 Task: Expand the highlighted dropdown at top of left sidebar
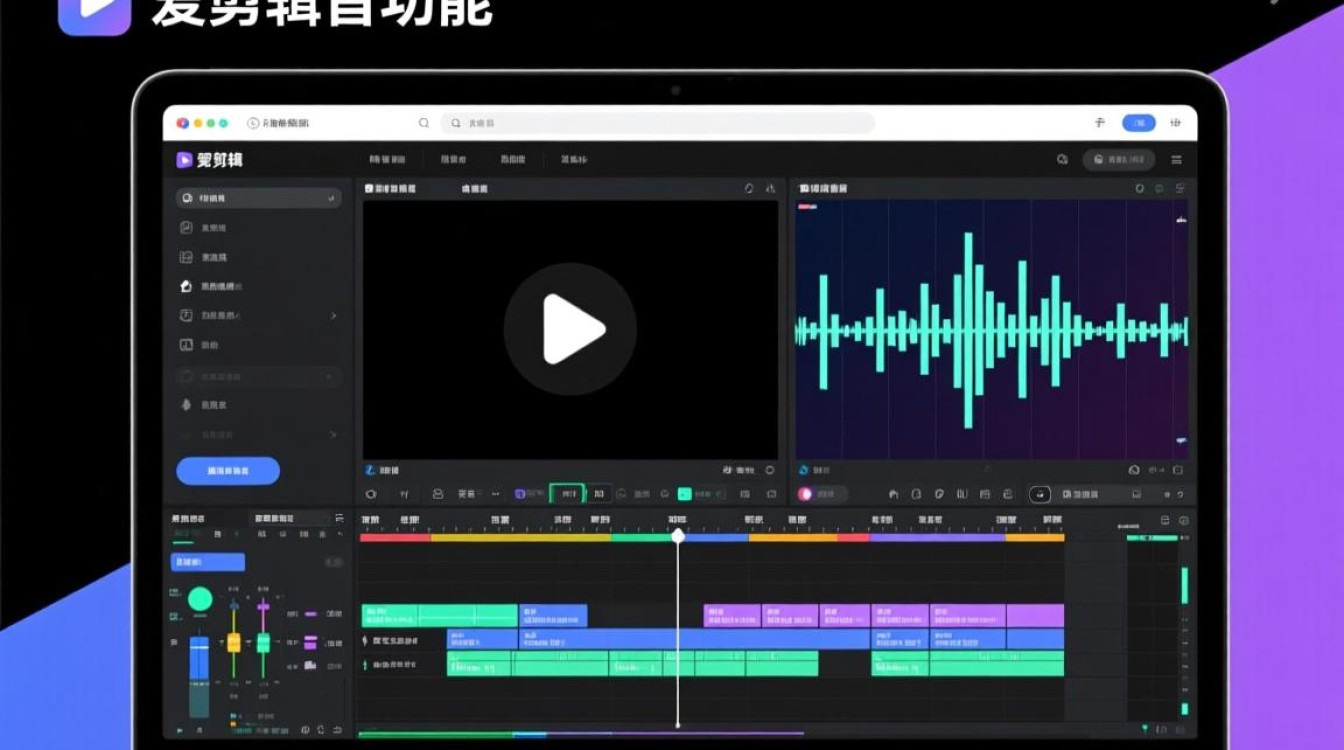pyautogui.click(x=258, y=198)
